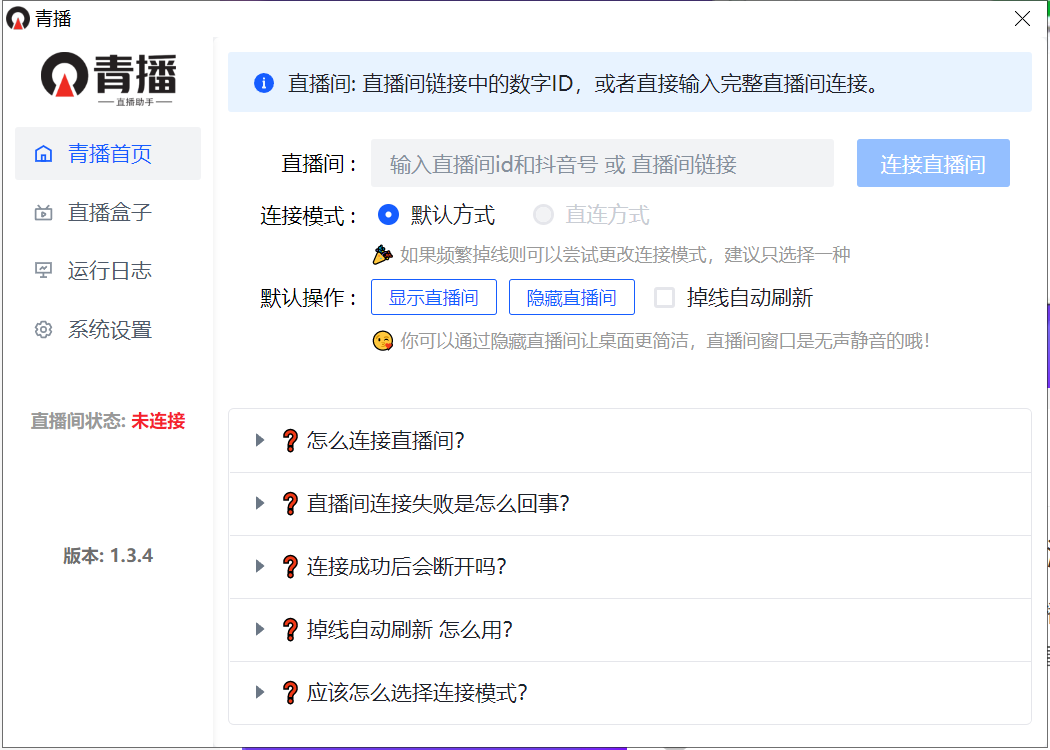
Task: Click the 连接直播间 button
Action: click(933, 163)
